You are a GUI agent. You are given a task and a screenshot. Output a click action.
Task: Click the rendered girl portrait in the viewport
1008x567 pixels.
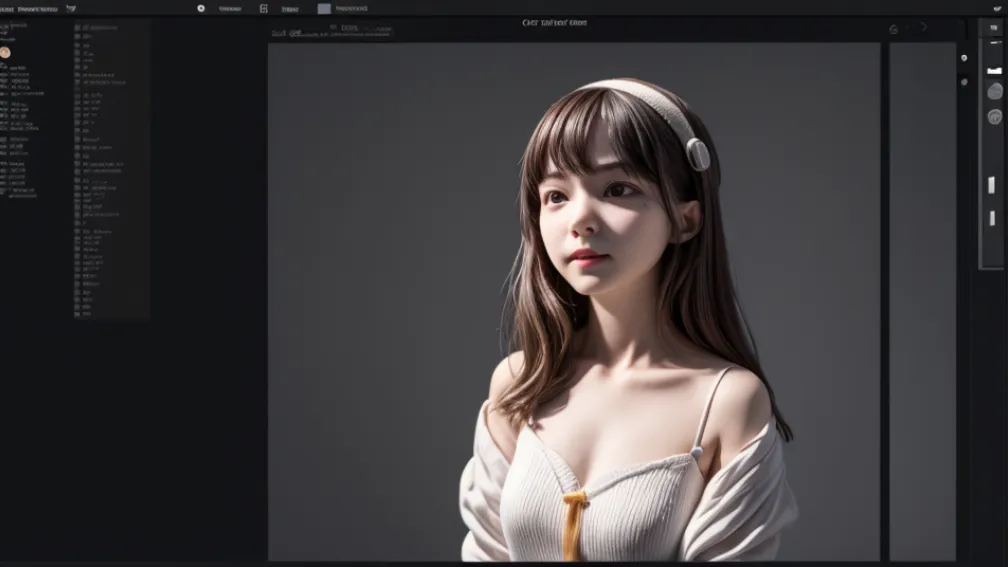click(x=627, y=320)
